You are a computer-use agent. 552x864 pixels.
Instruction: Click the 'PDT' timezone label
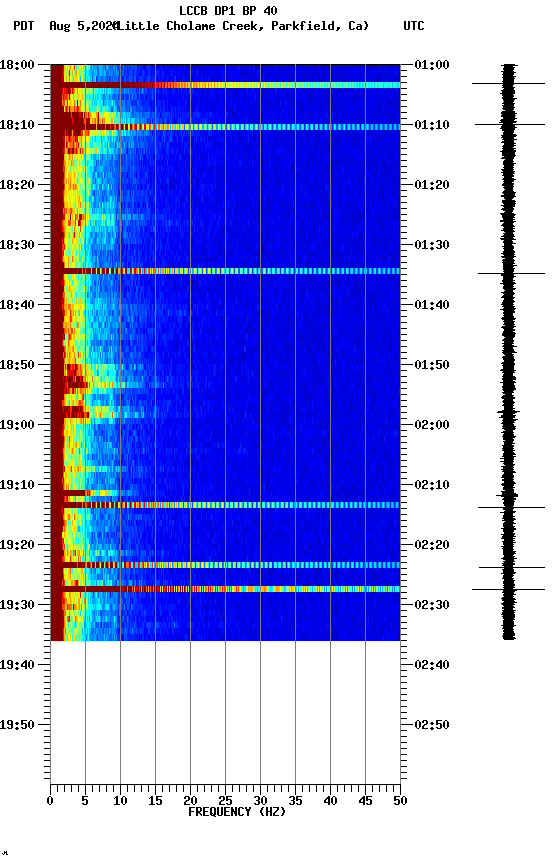tap(24, 26)
